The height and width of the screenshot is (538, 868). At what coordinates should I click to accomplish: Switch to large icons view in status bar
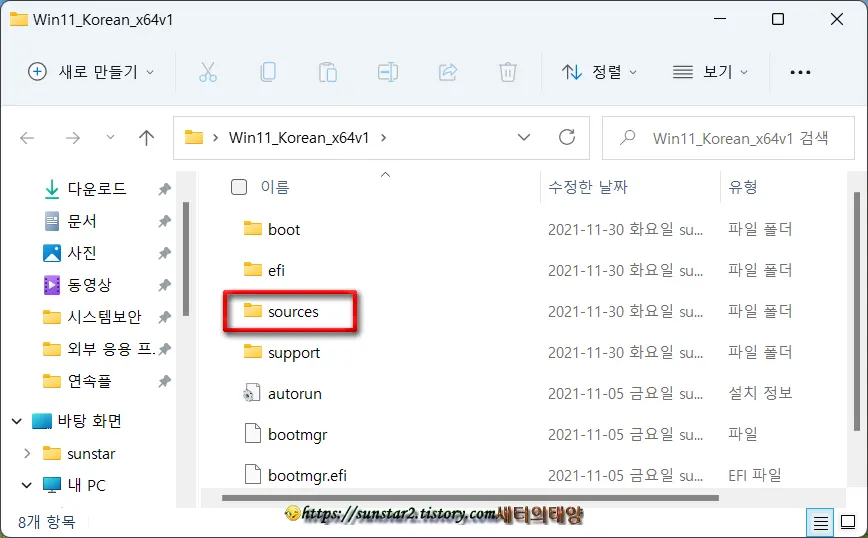pos(848,522)
